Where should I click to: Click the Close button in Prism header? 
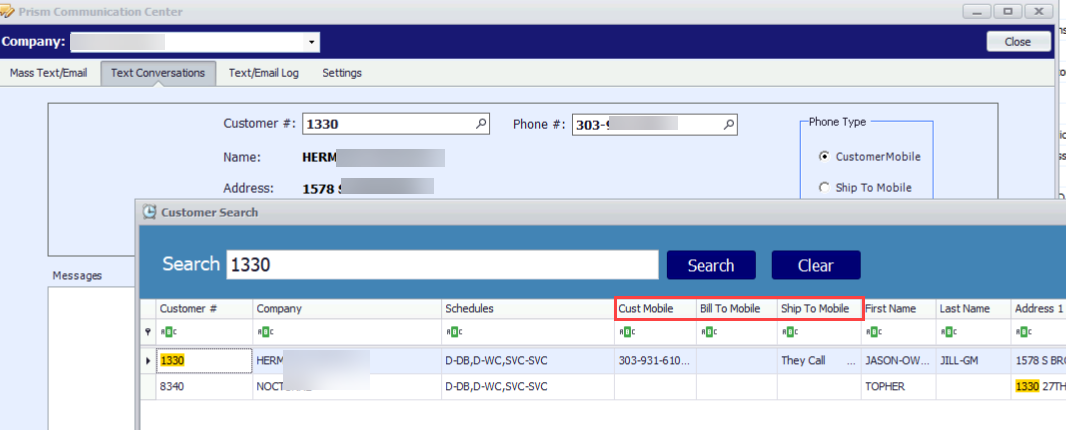tap(1017, 42)
